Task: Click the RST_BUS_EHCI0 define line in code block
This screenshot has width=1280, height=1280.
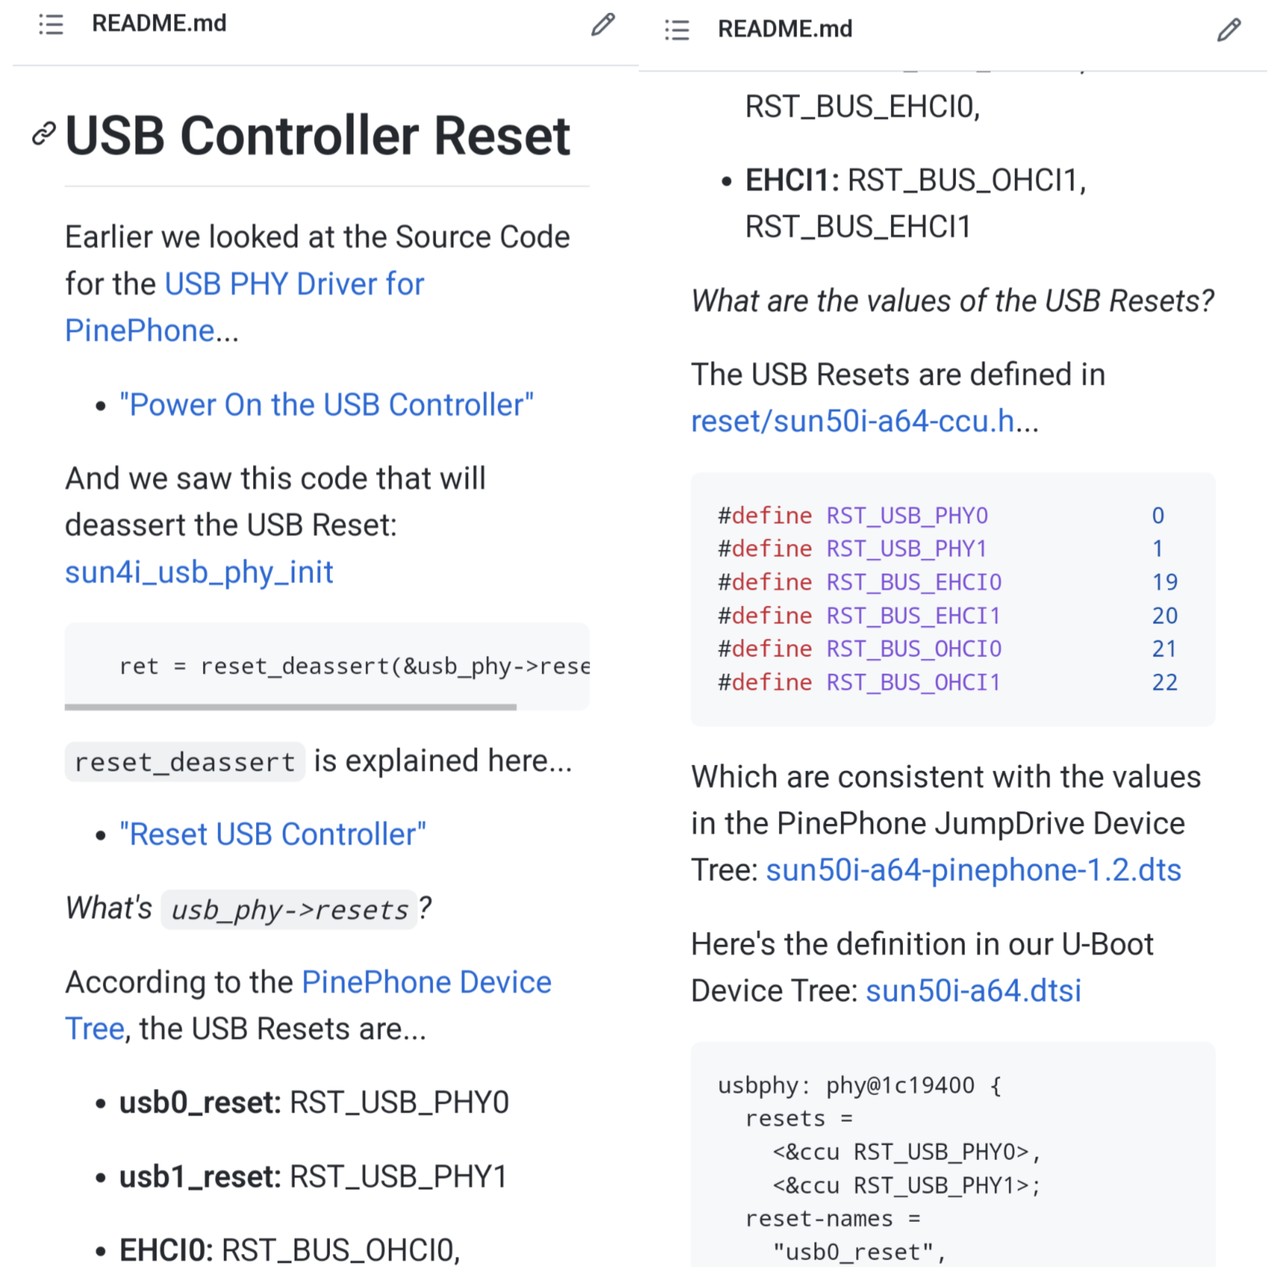Action: pos(860,582)
